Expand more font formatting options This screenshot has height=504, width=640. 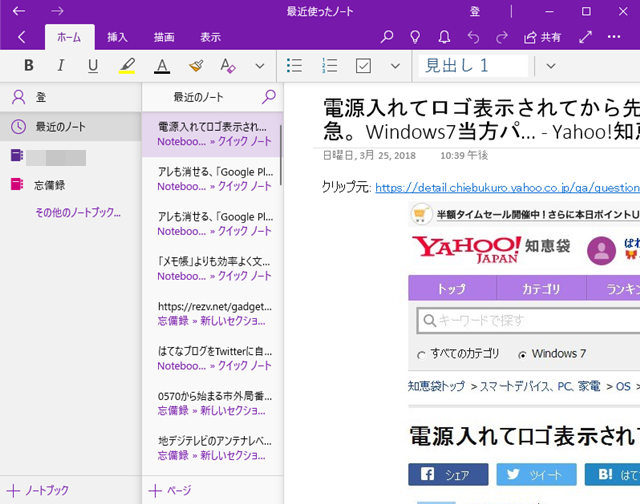point(260,66)
